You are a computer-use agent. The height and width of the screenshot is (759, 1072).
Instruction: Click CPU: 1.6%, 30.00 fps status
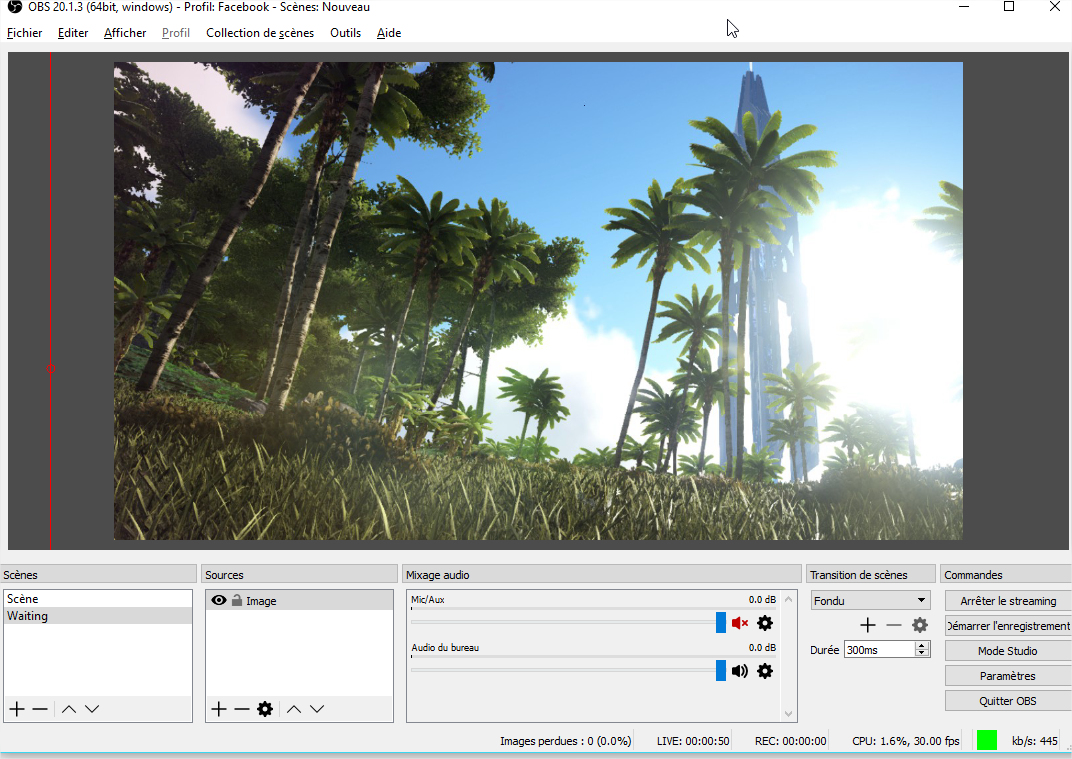pyautogui.click(x=906, y=741)
